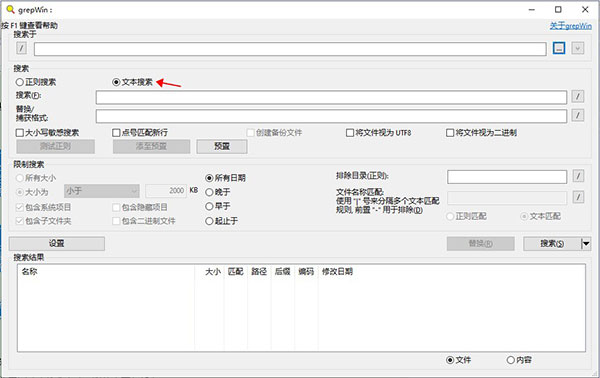Sort results by 路径 column header
Screen dimensions: 600x378
pos(259,272)
